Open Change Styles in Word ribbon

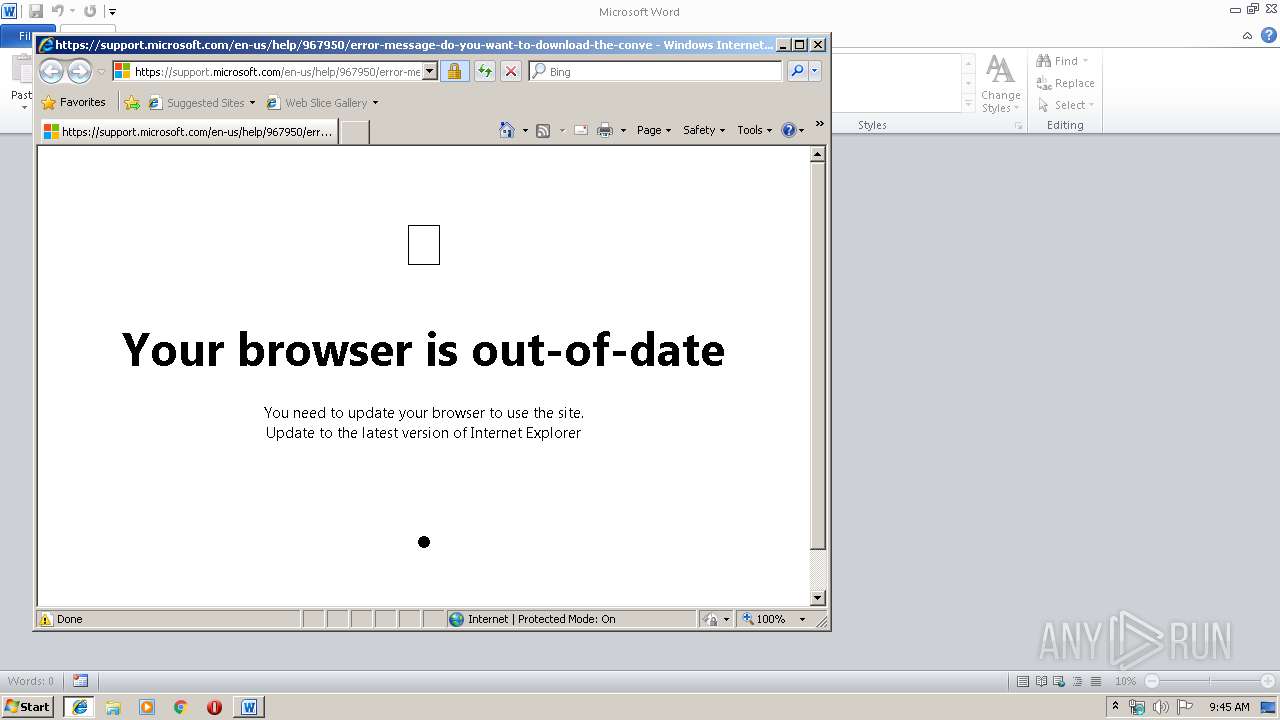coord(1000,84)
